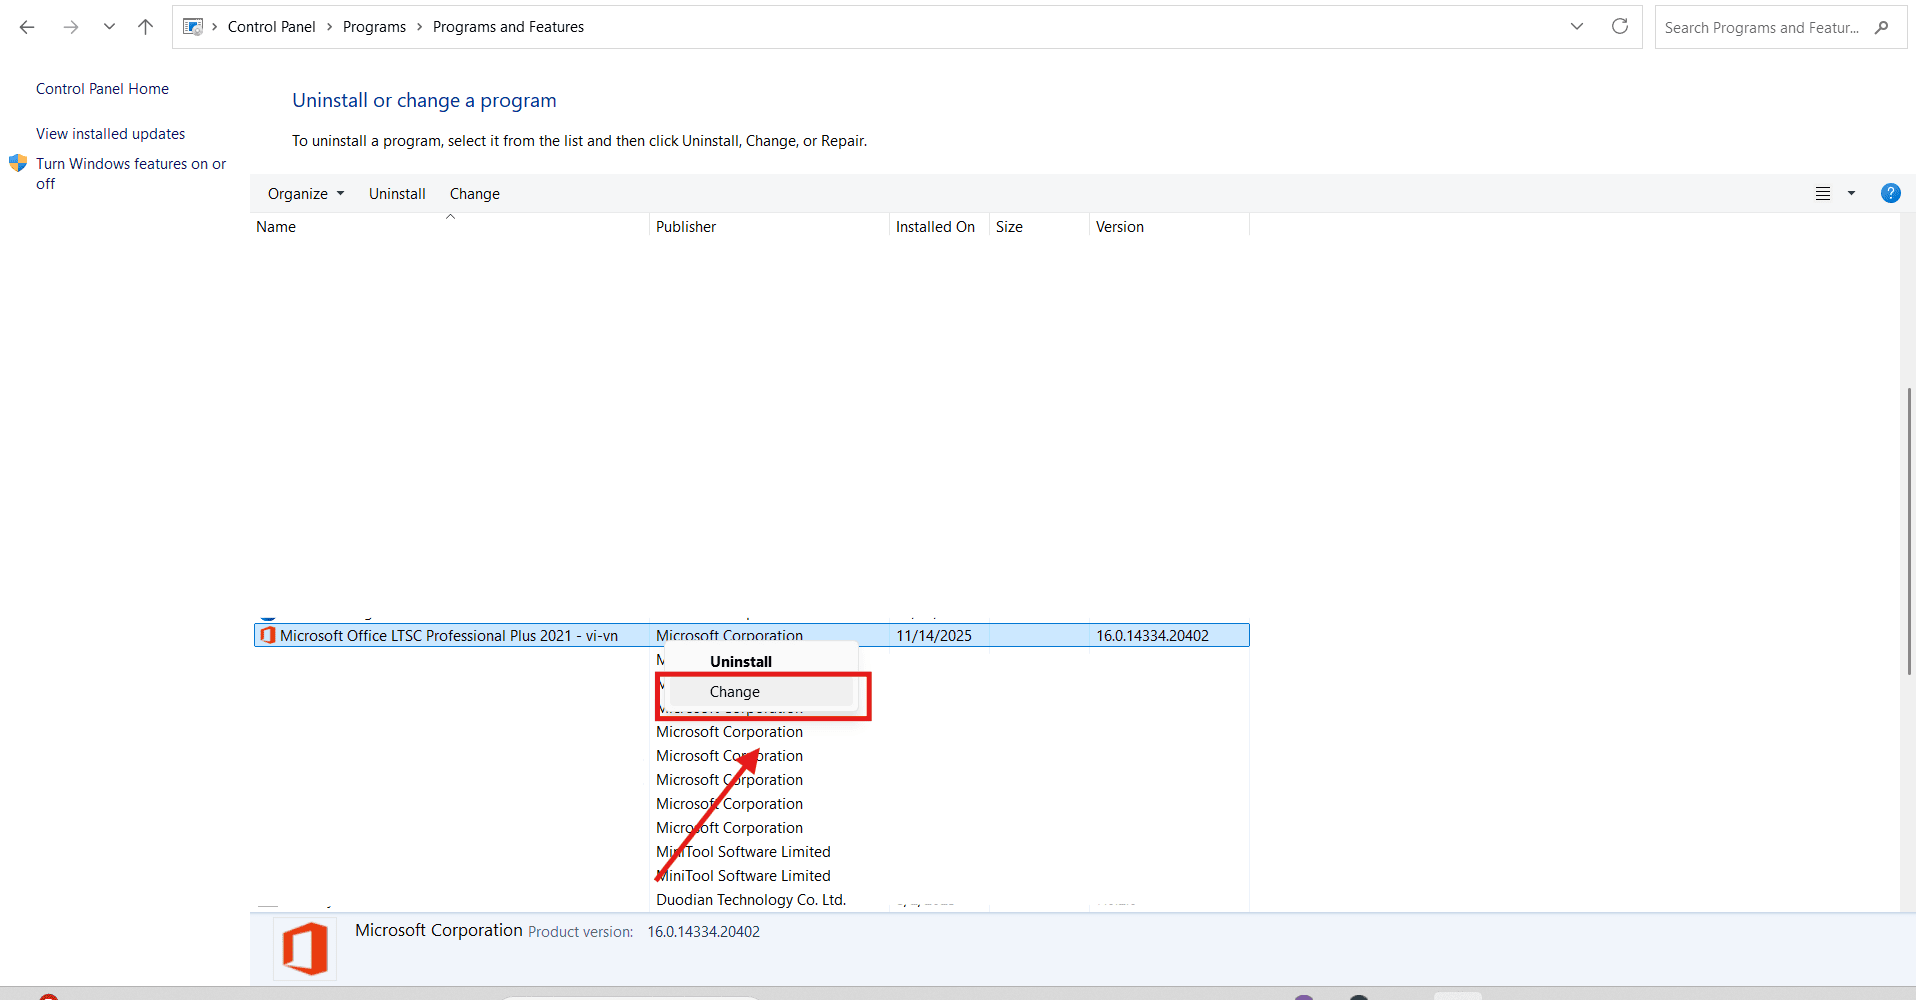Sort the list by Publisher column
Screen dimensions: 1916x1000
(x=686, y=227)
